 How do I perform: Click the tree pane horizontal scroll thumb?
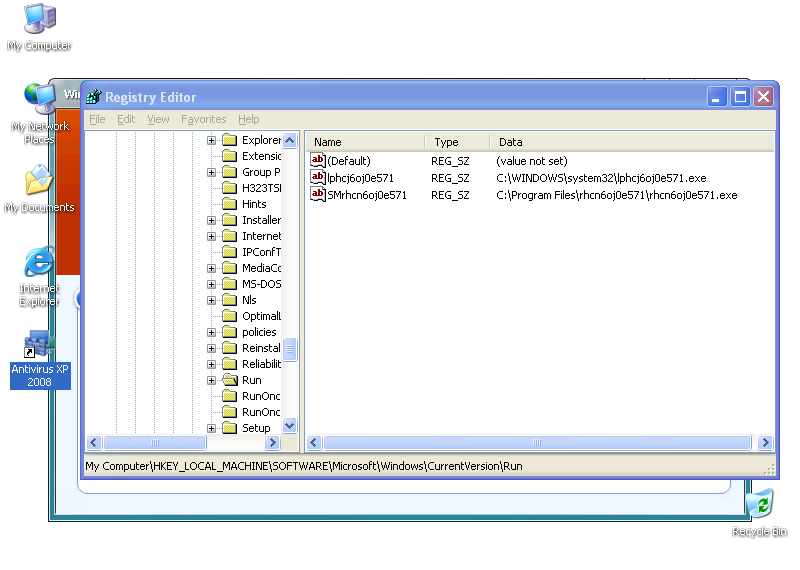coord(155,442)
